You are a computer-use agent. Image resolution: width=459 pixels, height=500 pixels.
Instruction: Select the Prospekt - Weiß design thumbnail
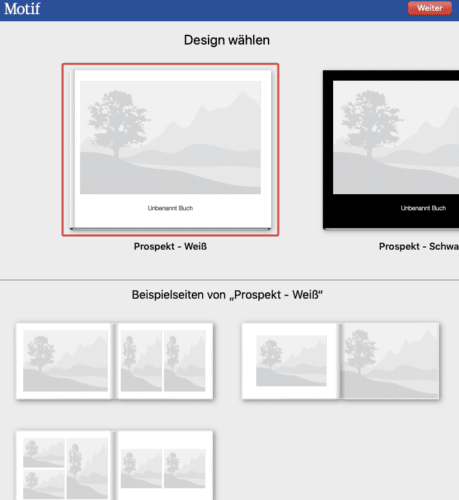tap(170, 150)
